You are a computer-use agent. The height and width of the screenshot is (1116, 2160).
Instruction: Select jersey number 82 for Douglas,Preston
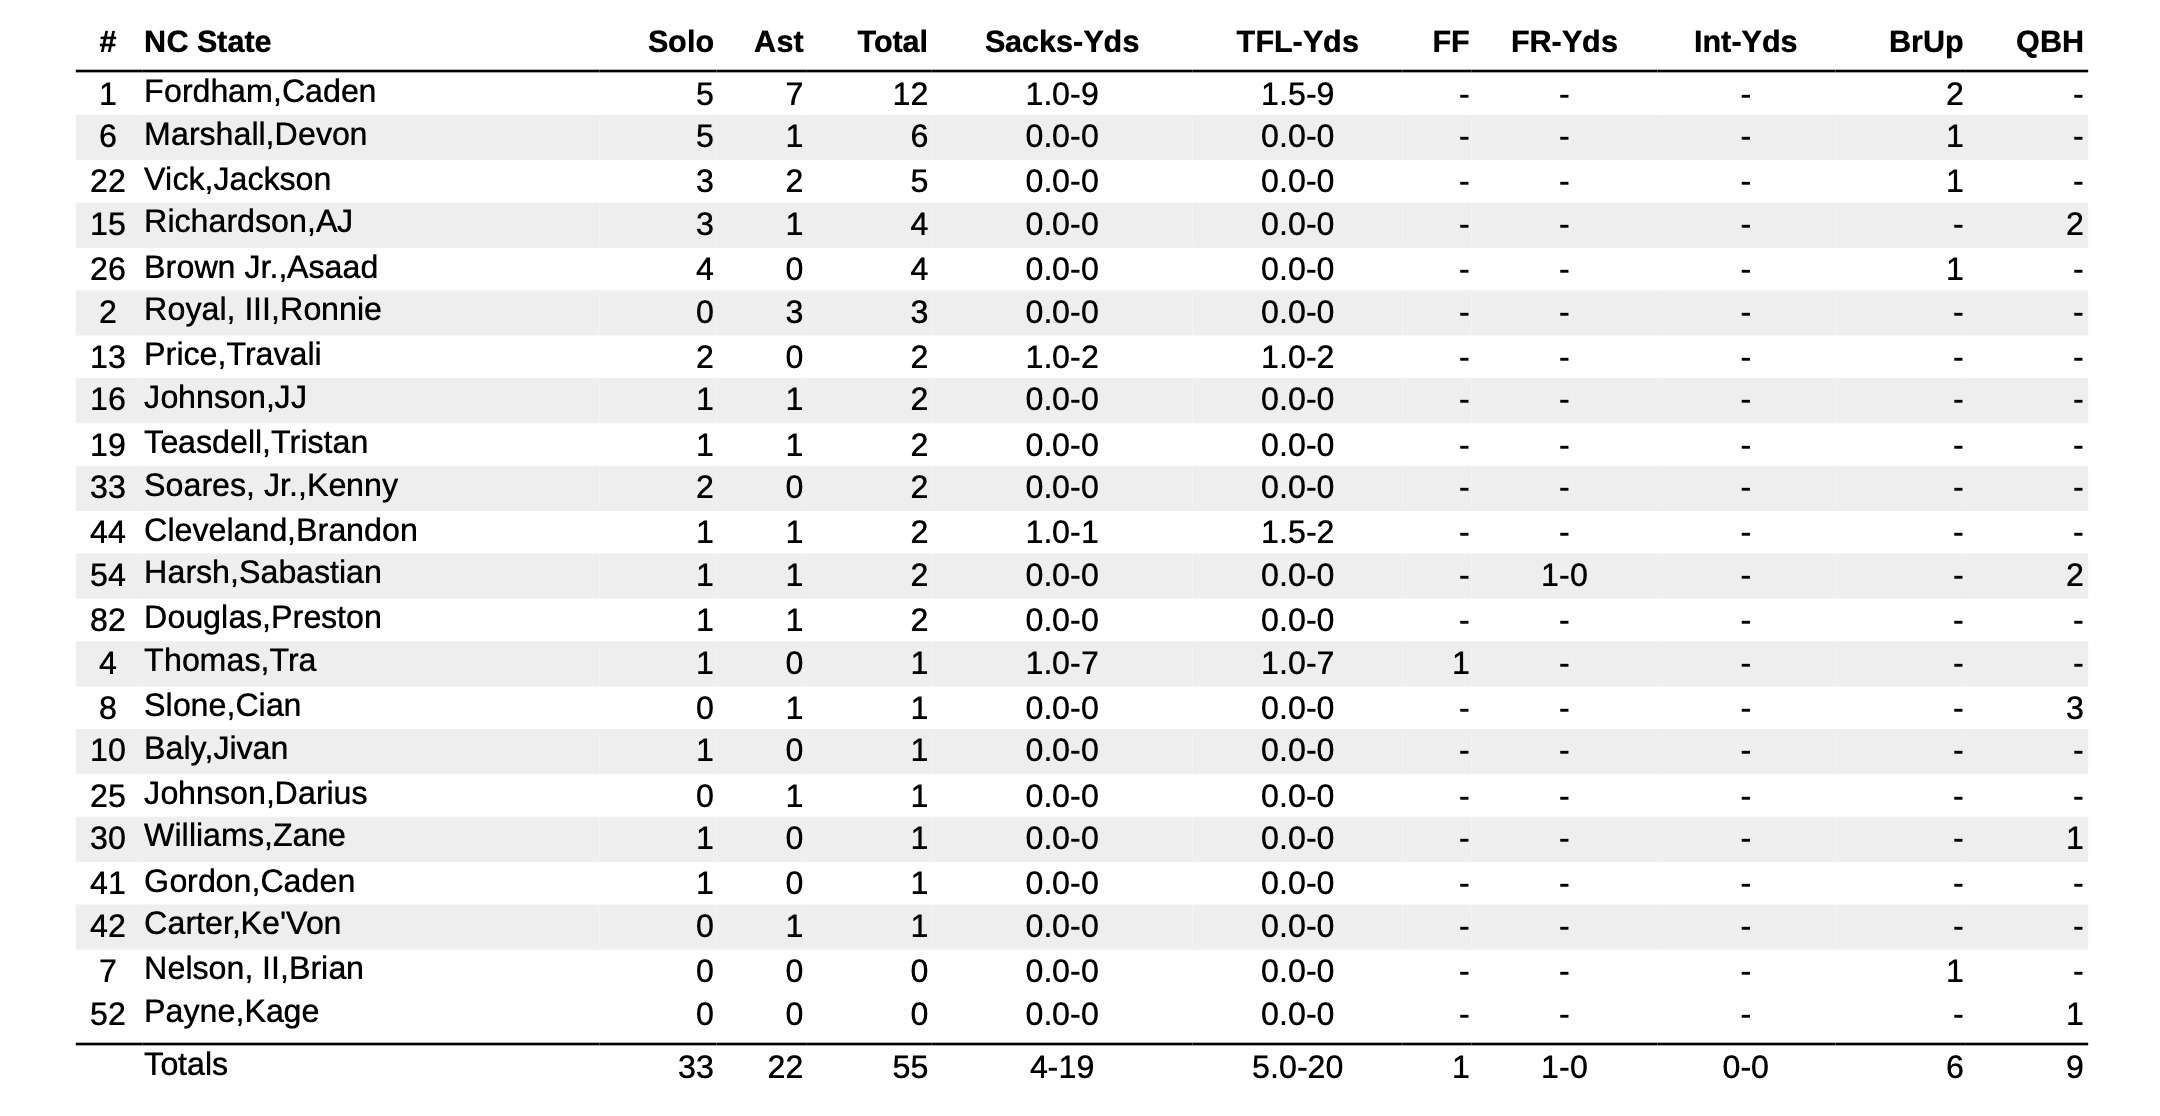pos(107,620)
